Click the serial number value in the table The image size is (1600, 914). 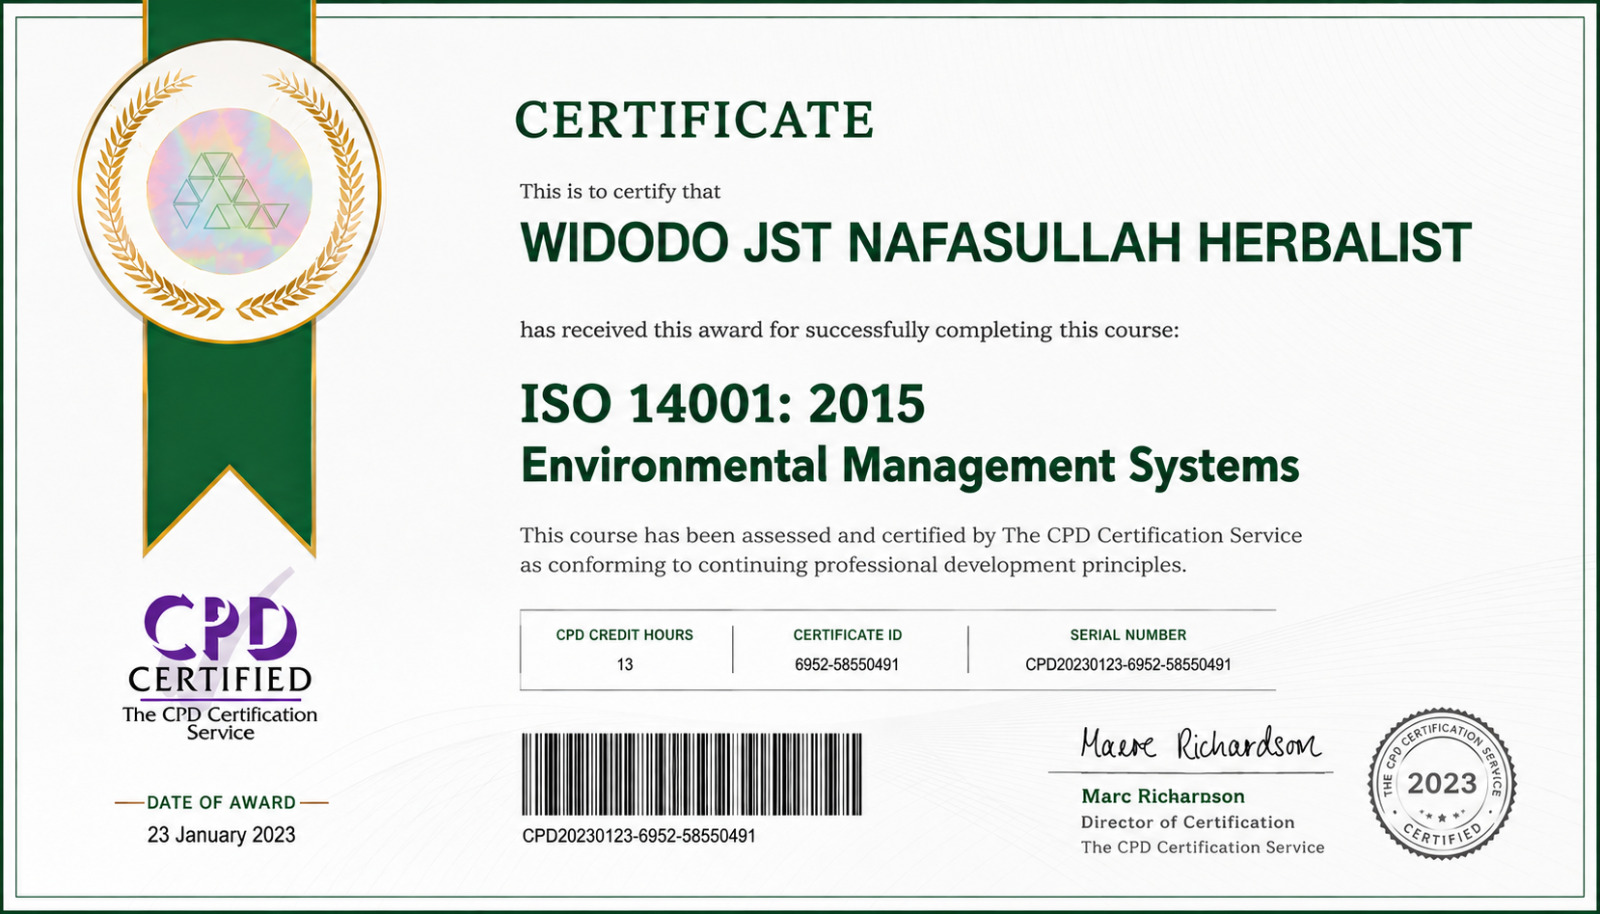click(x=1128, y=664)
